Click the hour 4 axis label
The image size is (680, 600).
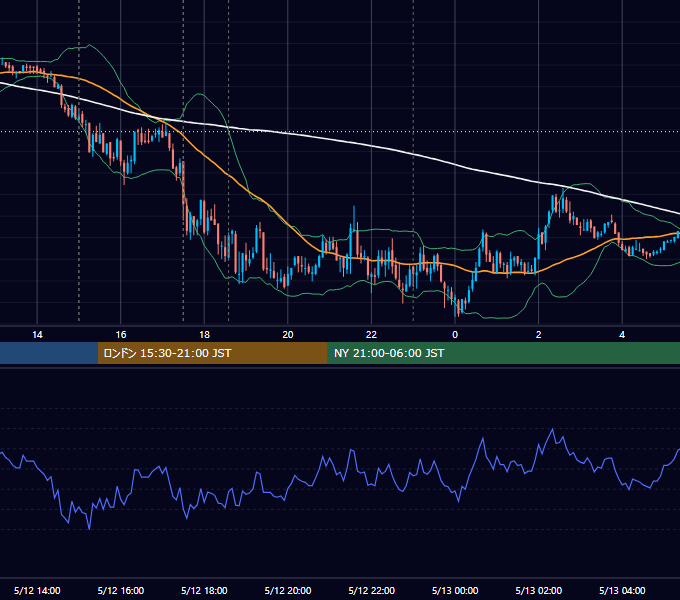point(622,335)
